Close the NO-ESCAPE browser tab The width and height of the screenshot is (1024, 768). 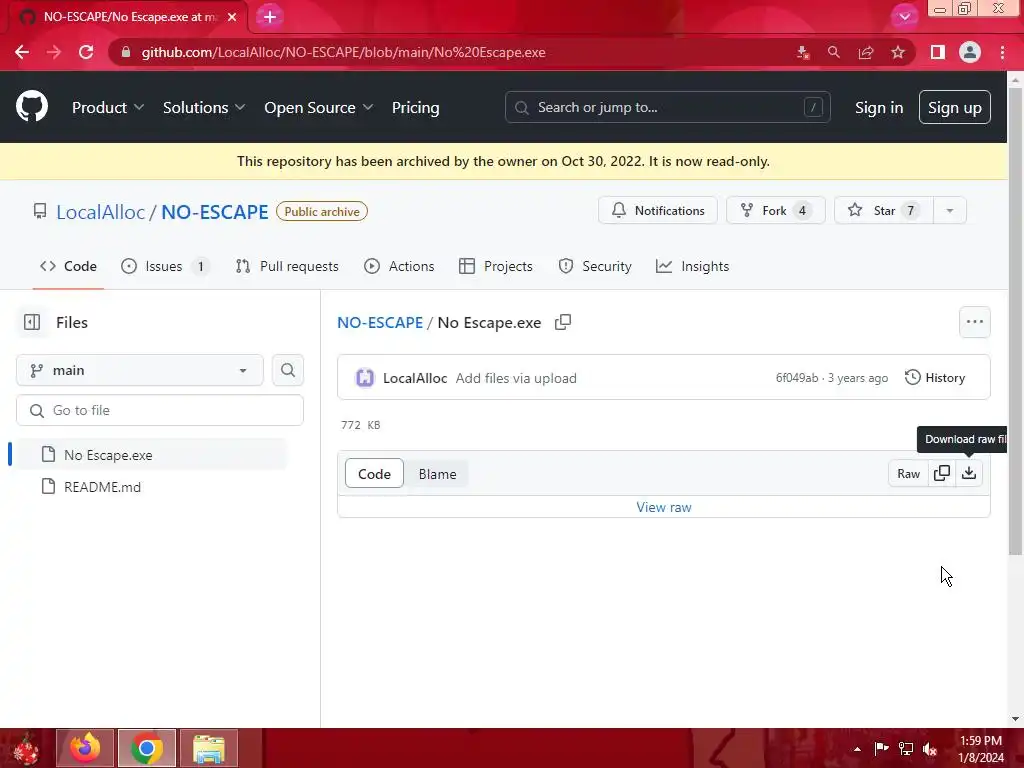tap(232, 17)
